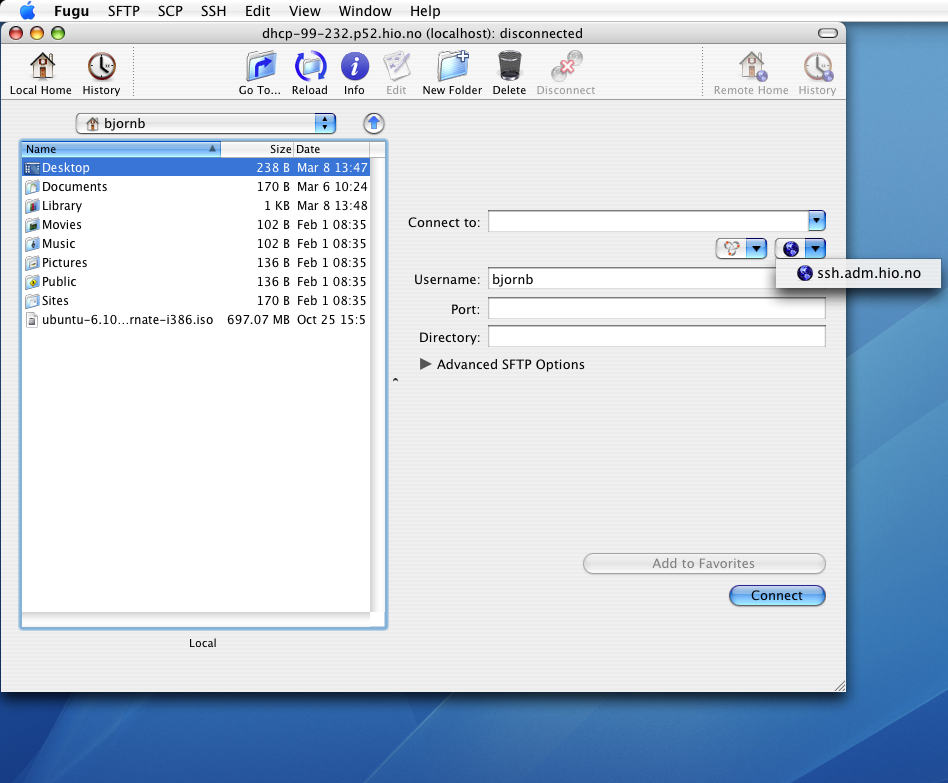Open Connect to history dropdown arrow
This screenshot has width=948, height=783.
click(816, 221)
